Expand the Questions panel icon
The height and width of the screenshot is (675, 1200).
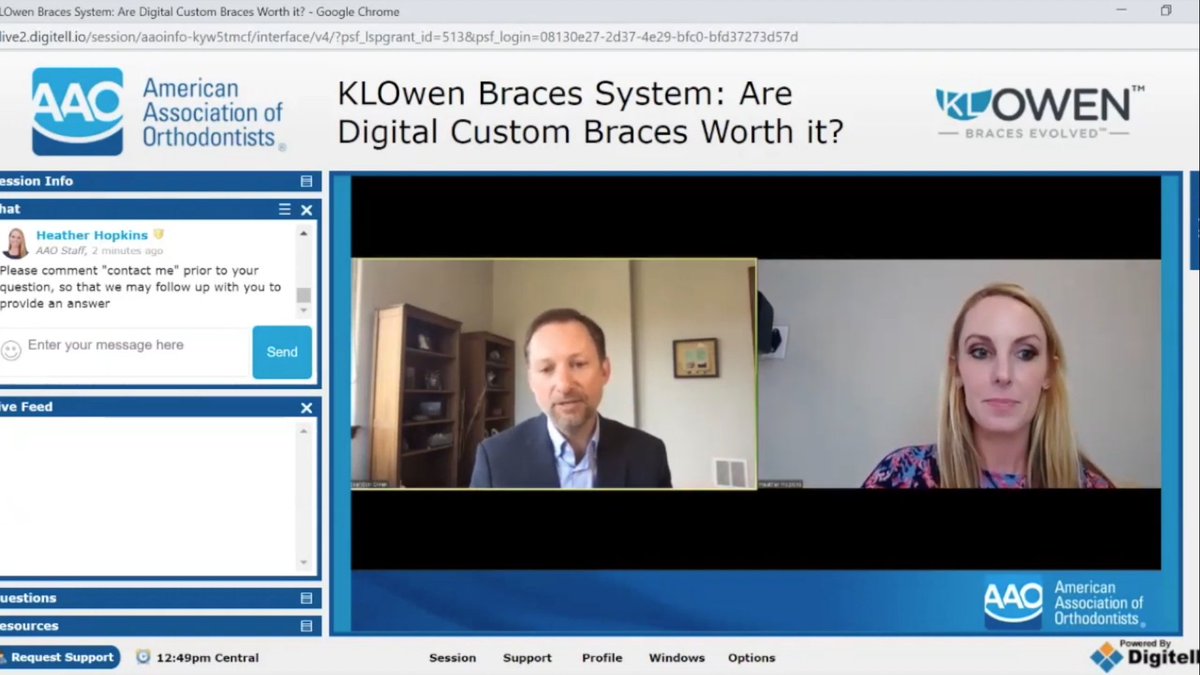(x=306, y=598)
